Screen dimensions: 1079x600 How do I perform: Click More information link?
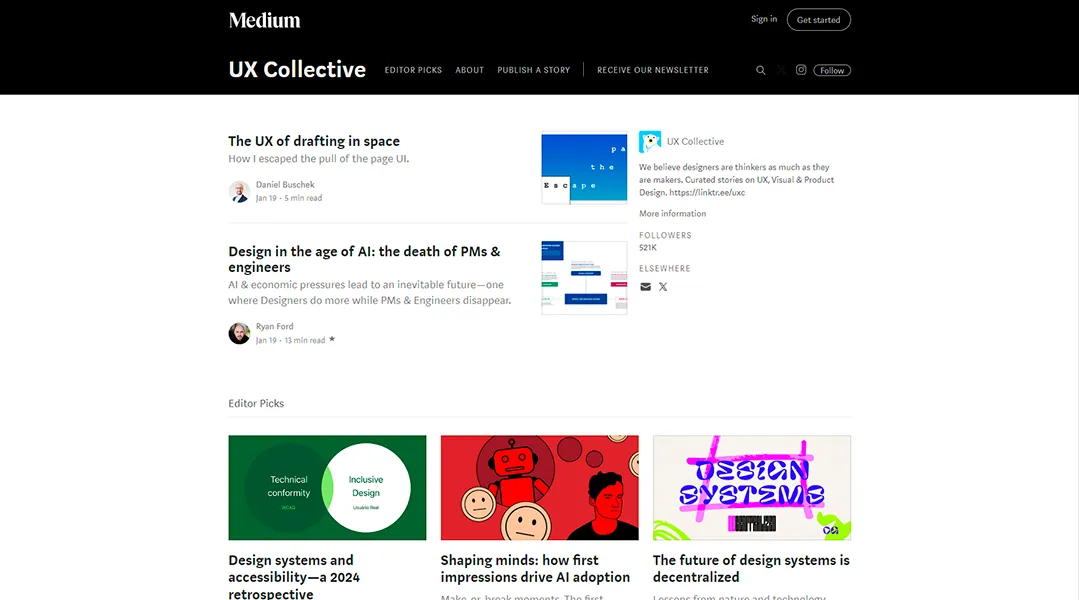(672, 214)
